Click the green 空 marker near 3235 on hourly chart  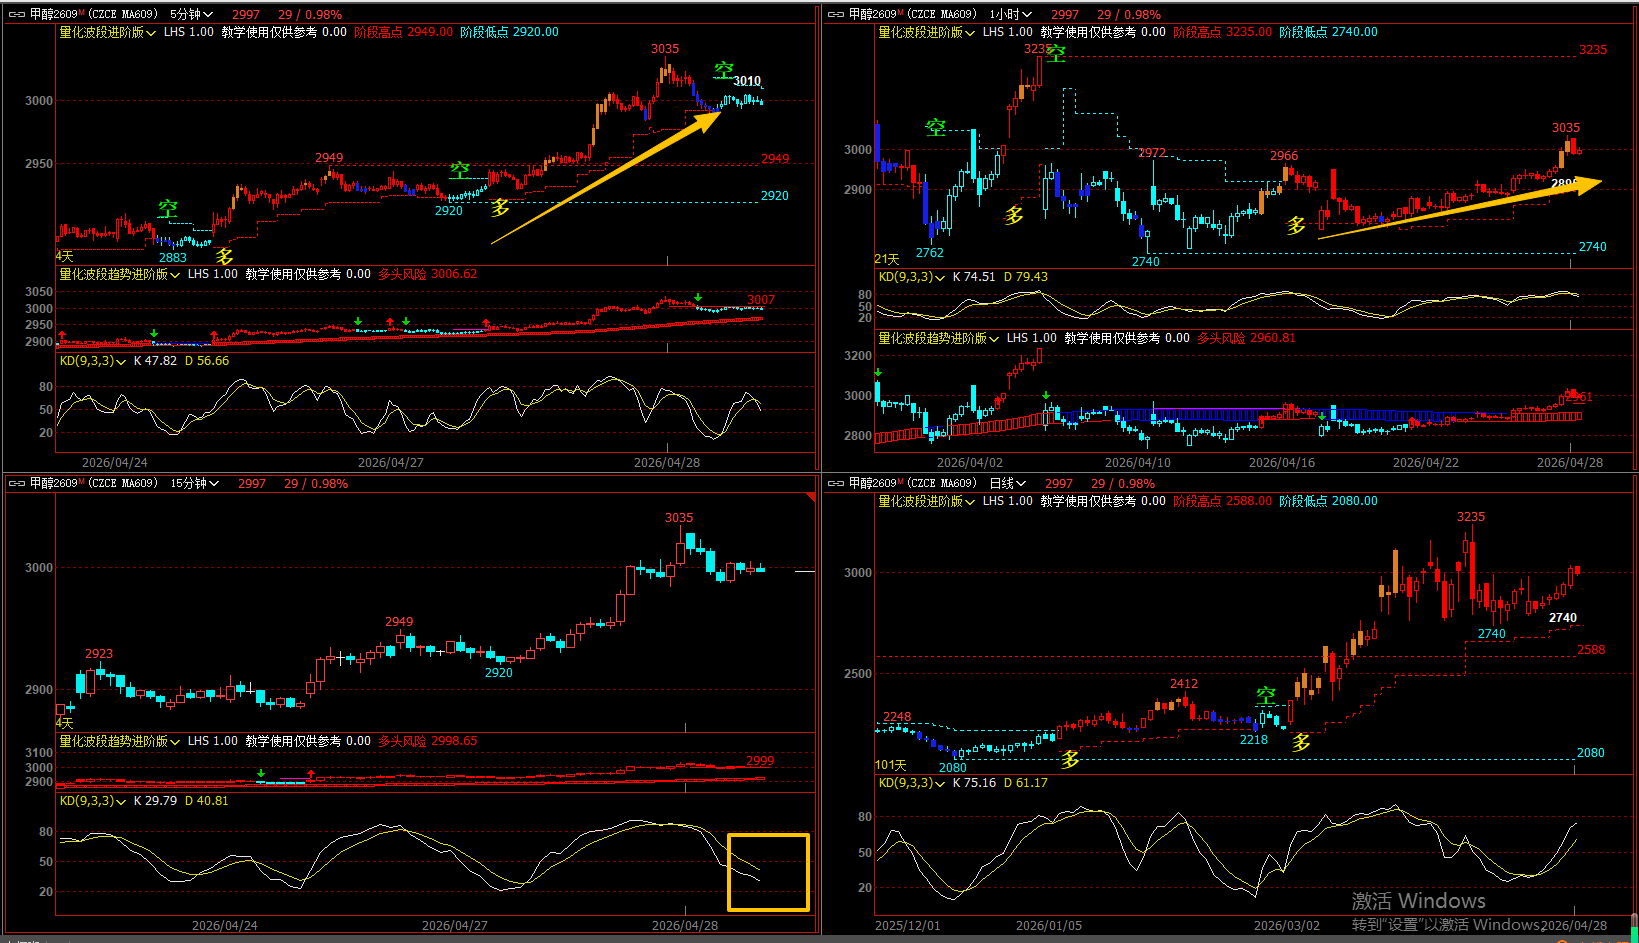click(x=1056, y=54)
